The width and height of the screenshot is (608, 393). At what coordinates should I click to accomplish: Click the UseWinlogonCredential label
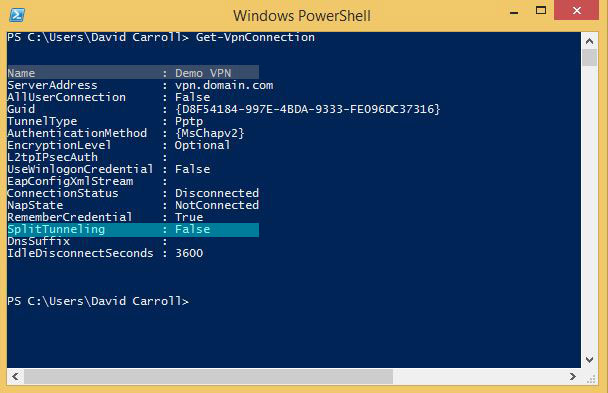pyautogui.click(x=80, y=169)
